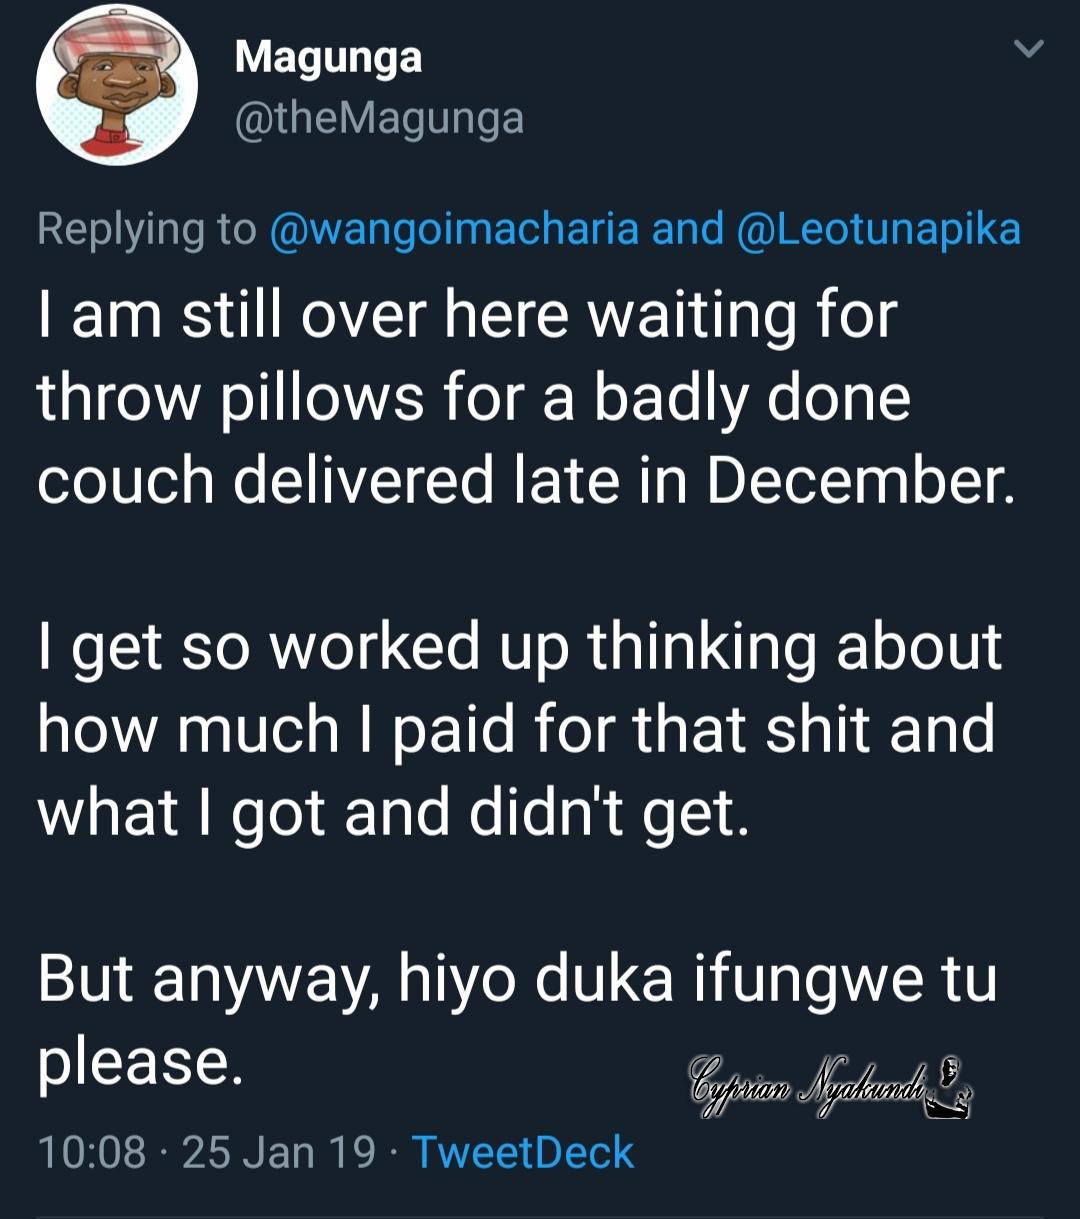
Task: Open the @wangoimacharia mention
Action: pyautogui.click(x=455, y=229)
